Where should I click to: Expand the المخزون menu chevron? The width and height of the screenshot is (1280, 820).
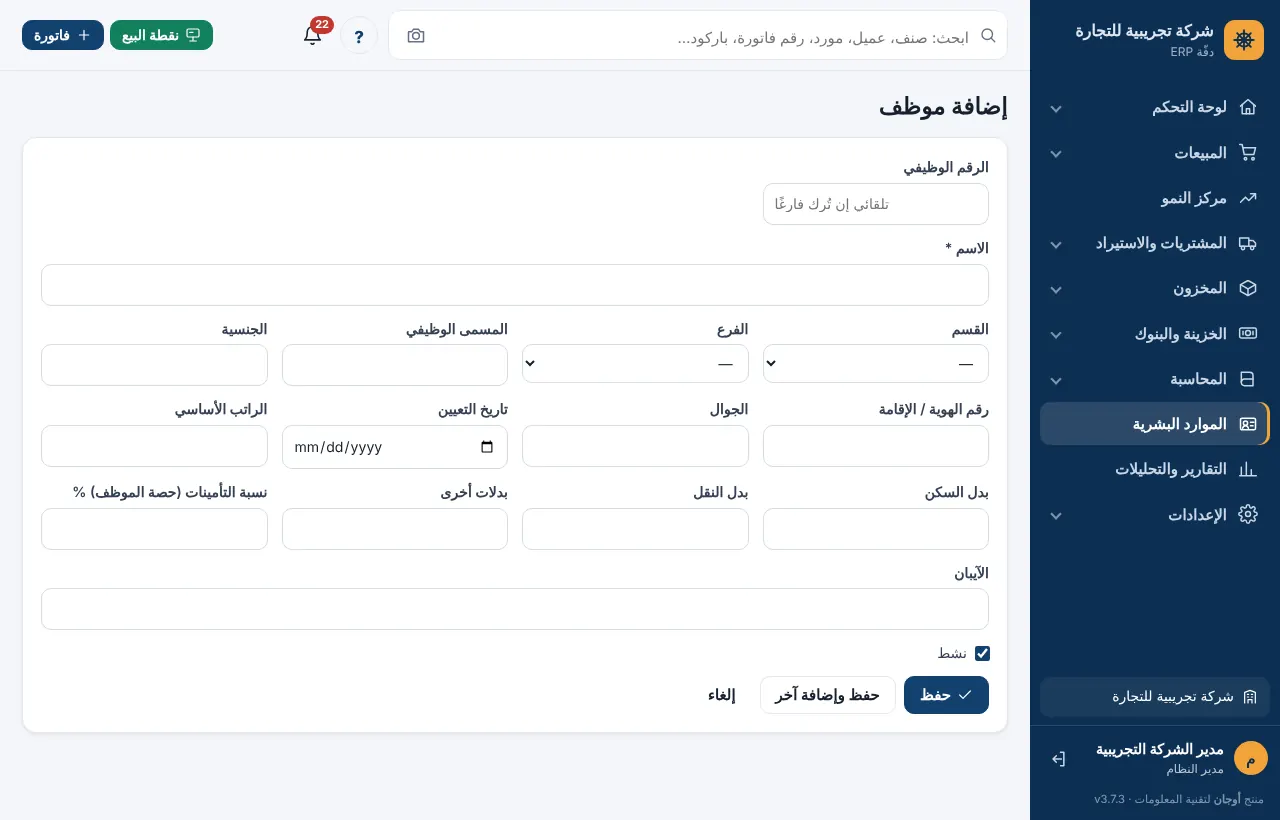(x=1056, y=289)
